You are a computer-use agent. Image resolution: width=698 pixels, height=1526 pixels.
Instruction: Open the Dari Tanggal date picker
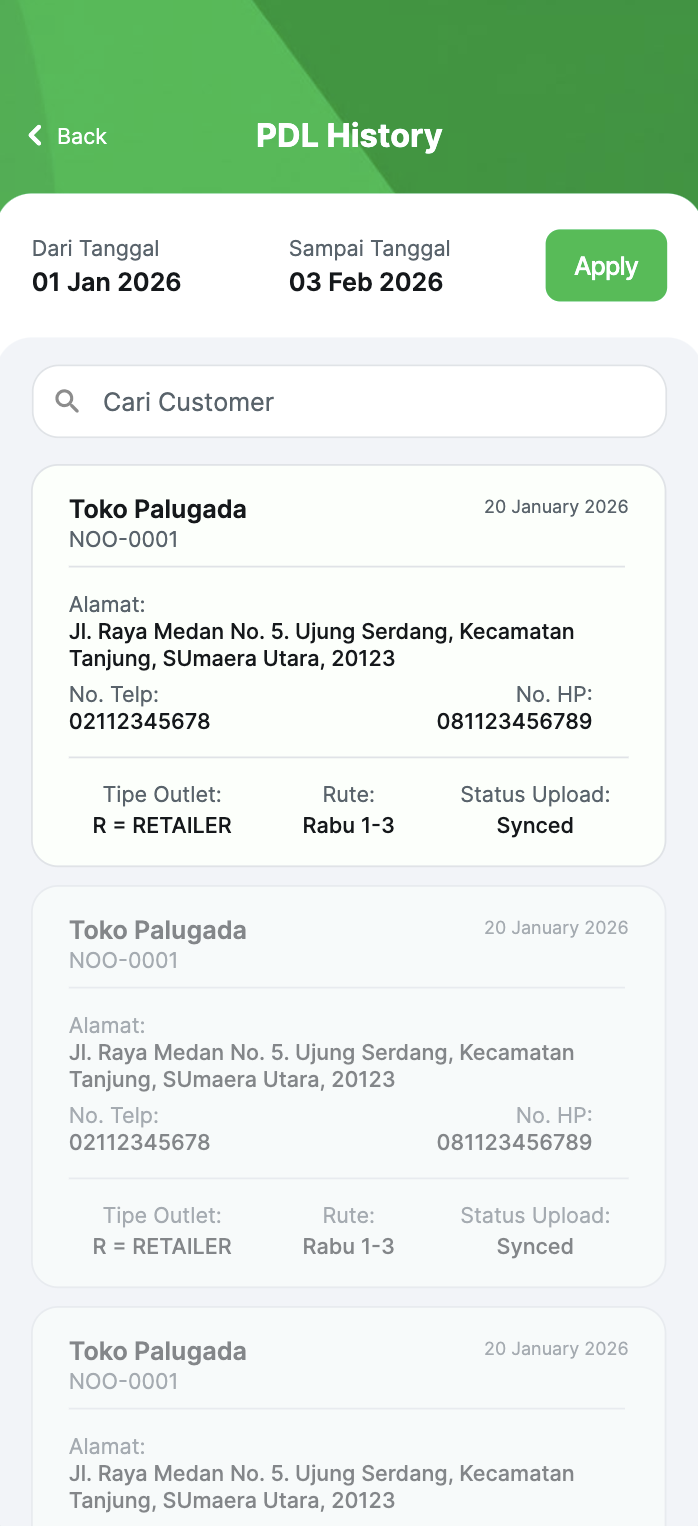[x=107, y=282]
